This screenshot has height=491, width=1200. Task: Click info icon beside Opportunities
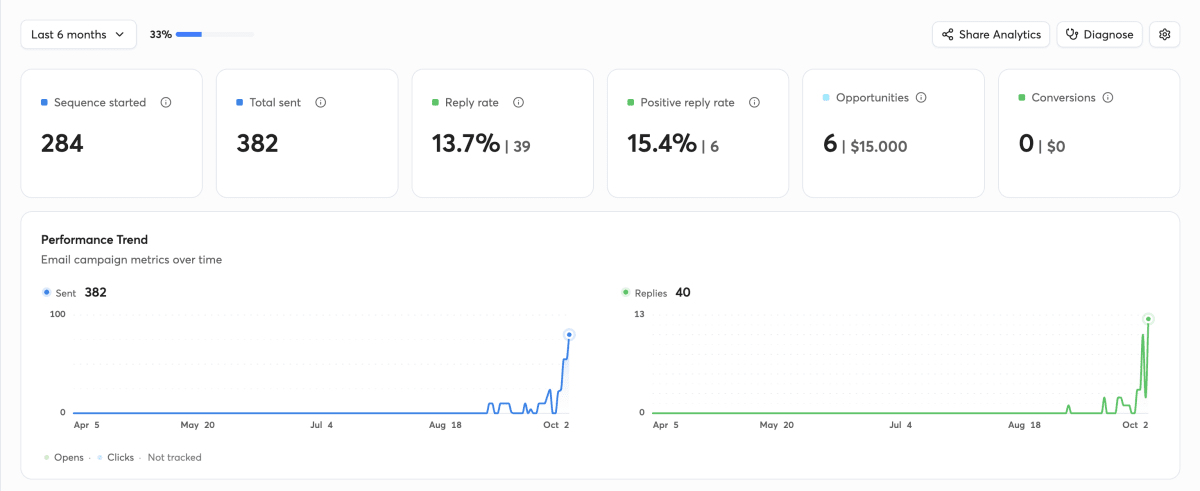coord(921,98)
